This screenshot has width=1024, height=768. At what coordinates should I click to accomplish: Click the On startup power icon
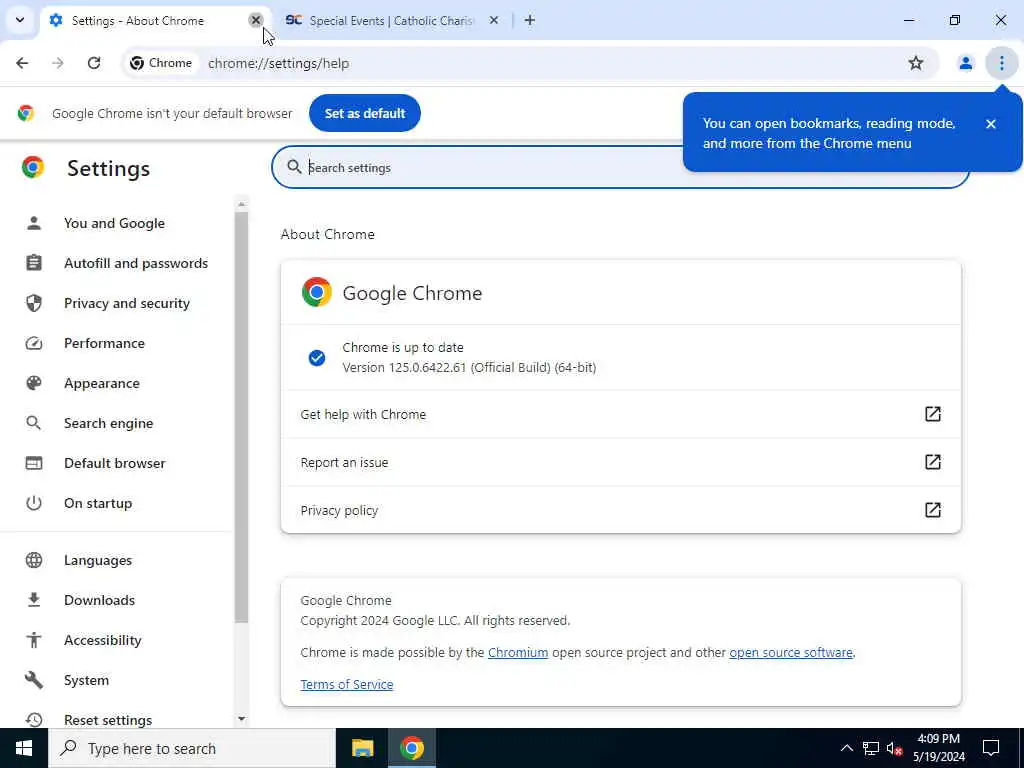coord(33,503)
